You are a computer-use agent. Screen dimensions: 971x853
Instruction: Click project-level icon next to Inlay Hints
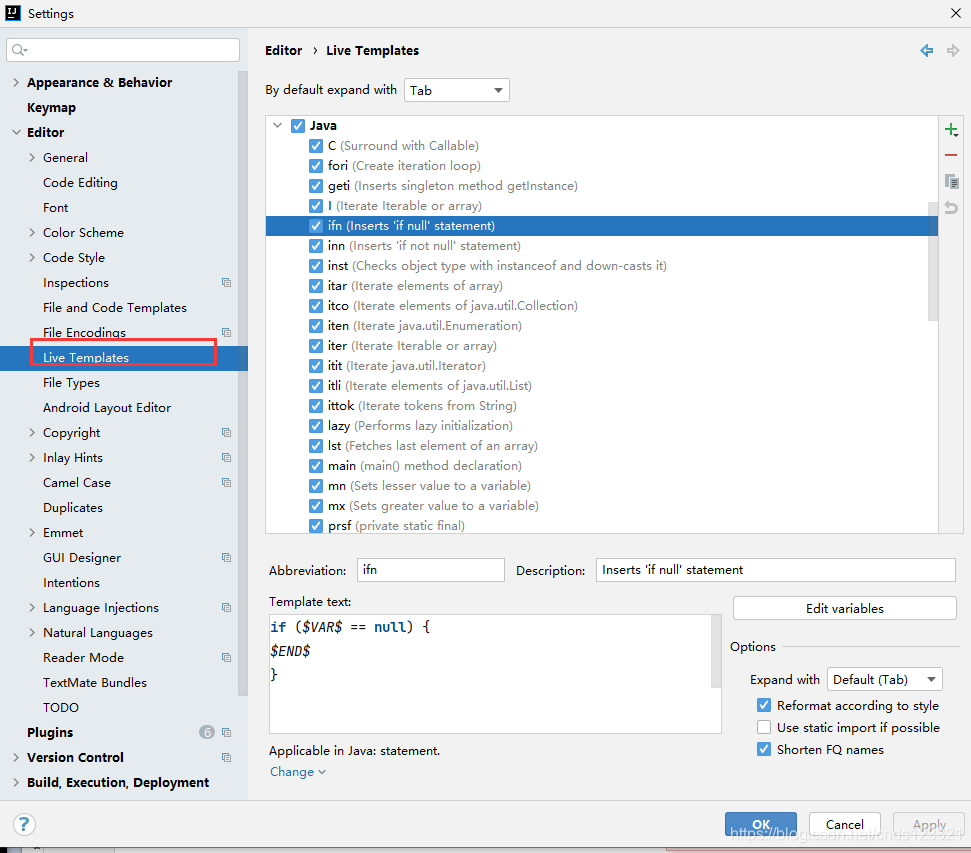[x=226, y=458]
